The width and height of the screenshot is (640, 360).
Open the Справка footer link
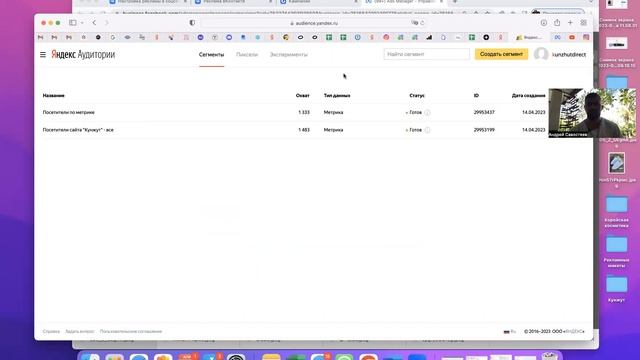[x=51, y=331]
